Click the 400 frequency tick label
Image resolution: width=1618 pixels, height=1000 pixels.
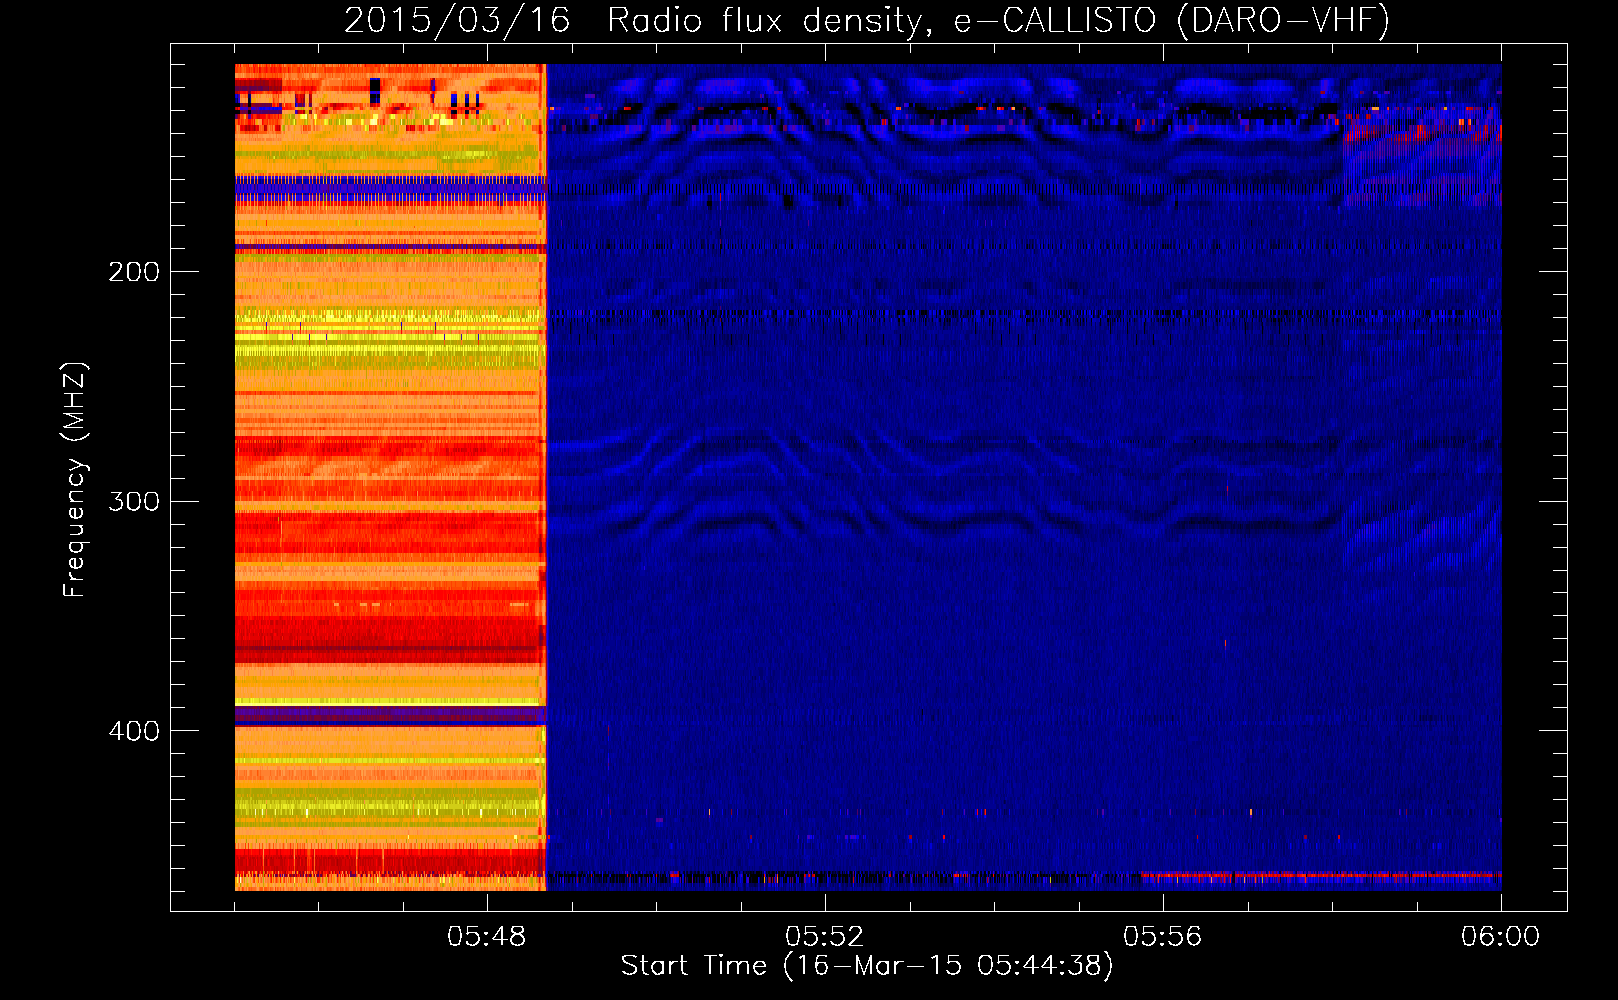point(134,731)
